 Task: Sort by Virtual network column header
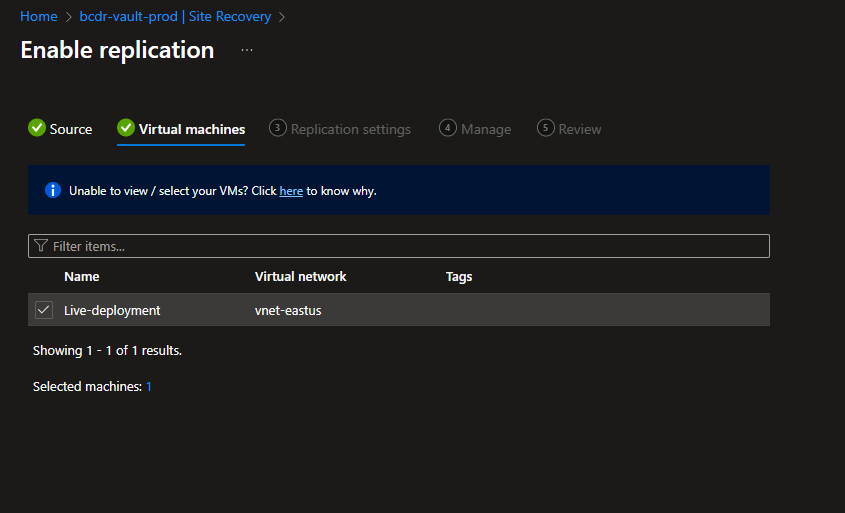point(301,276)
